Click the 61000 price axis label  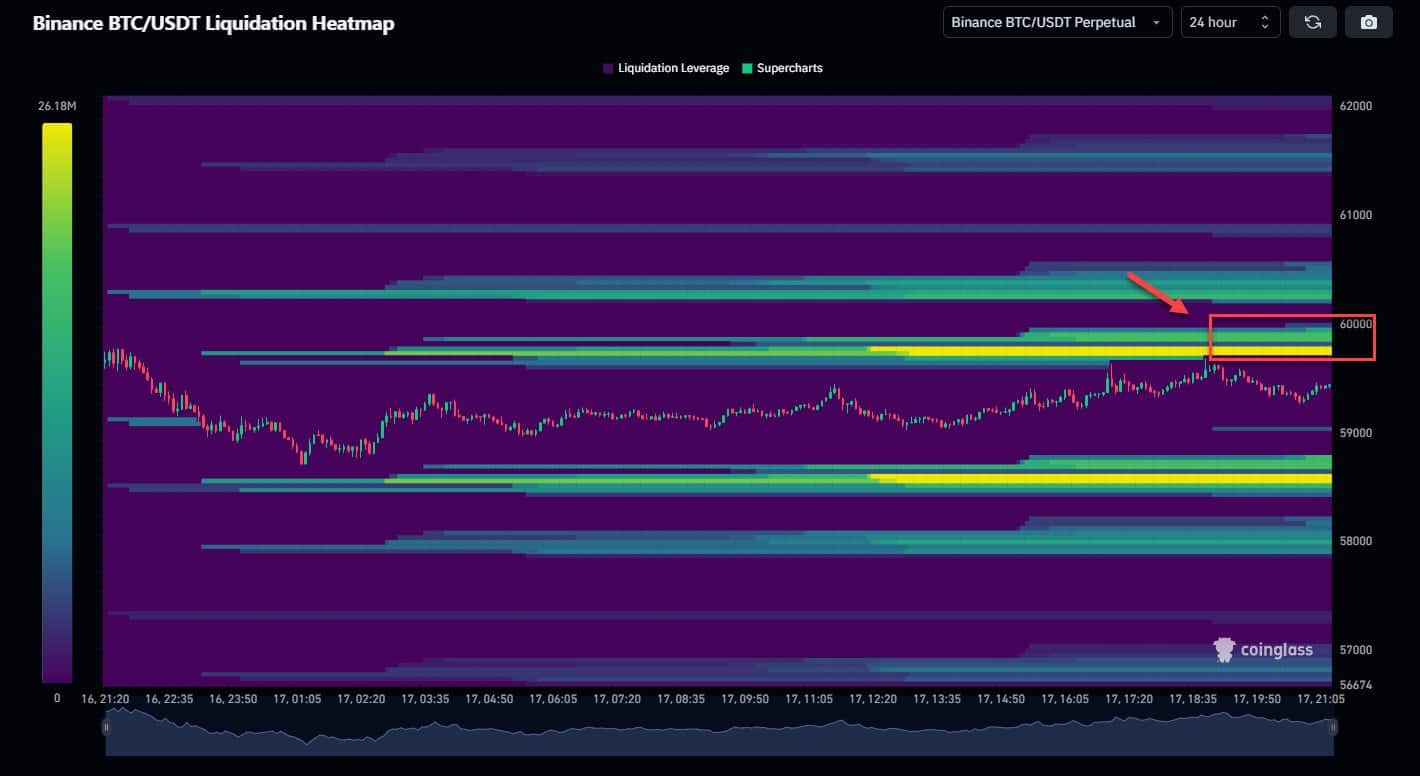(1356, 215)
